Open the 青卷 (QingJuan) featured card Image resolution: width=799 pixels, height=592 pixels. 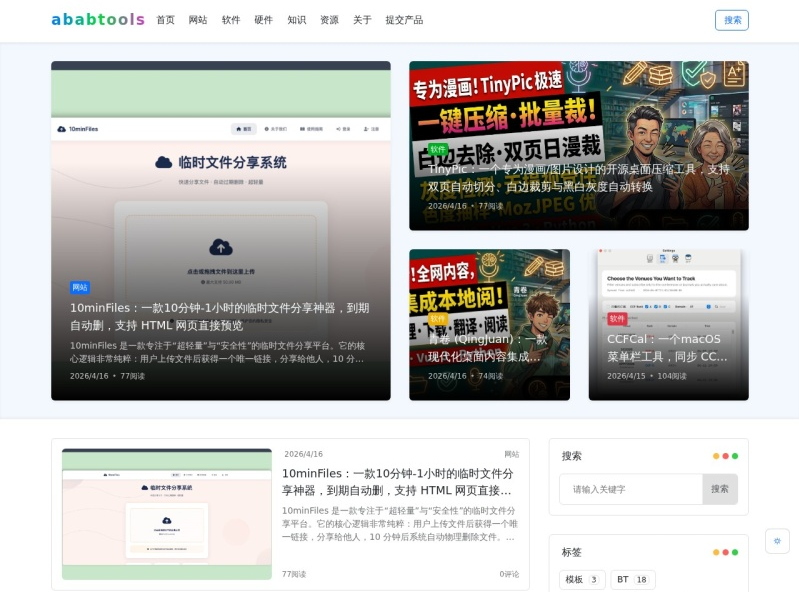tap(489, 325)
